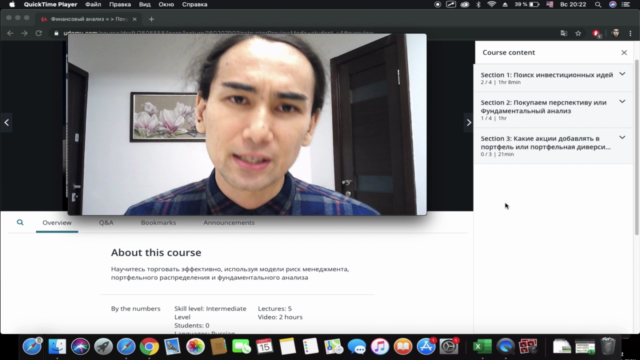
Task: Open Notification Center in the menu bar
Action: (x=626, y=4)
